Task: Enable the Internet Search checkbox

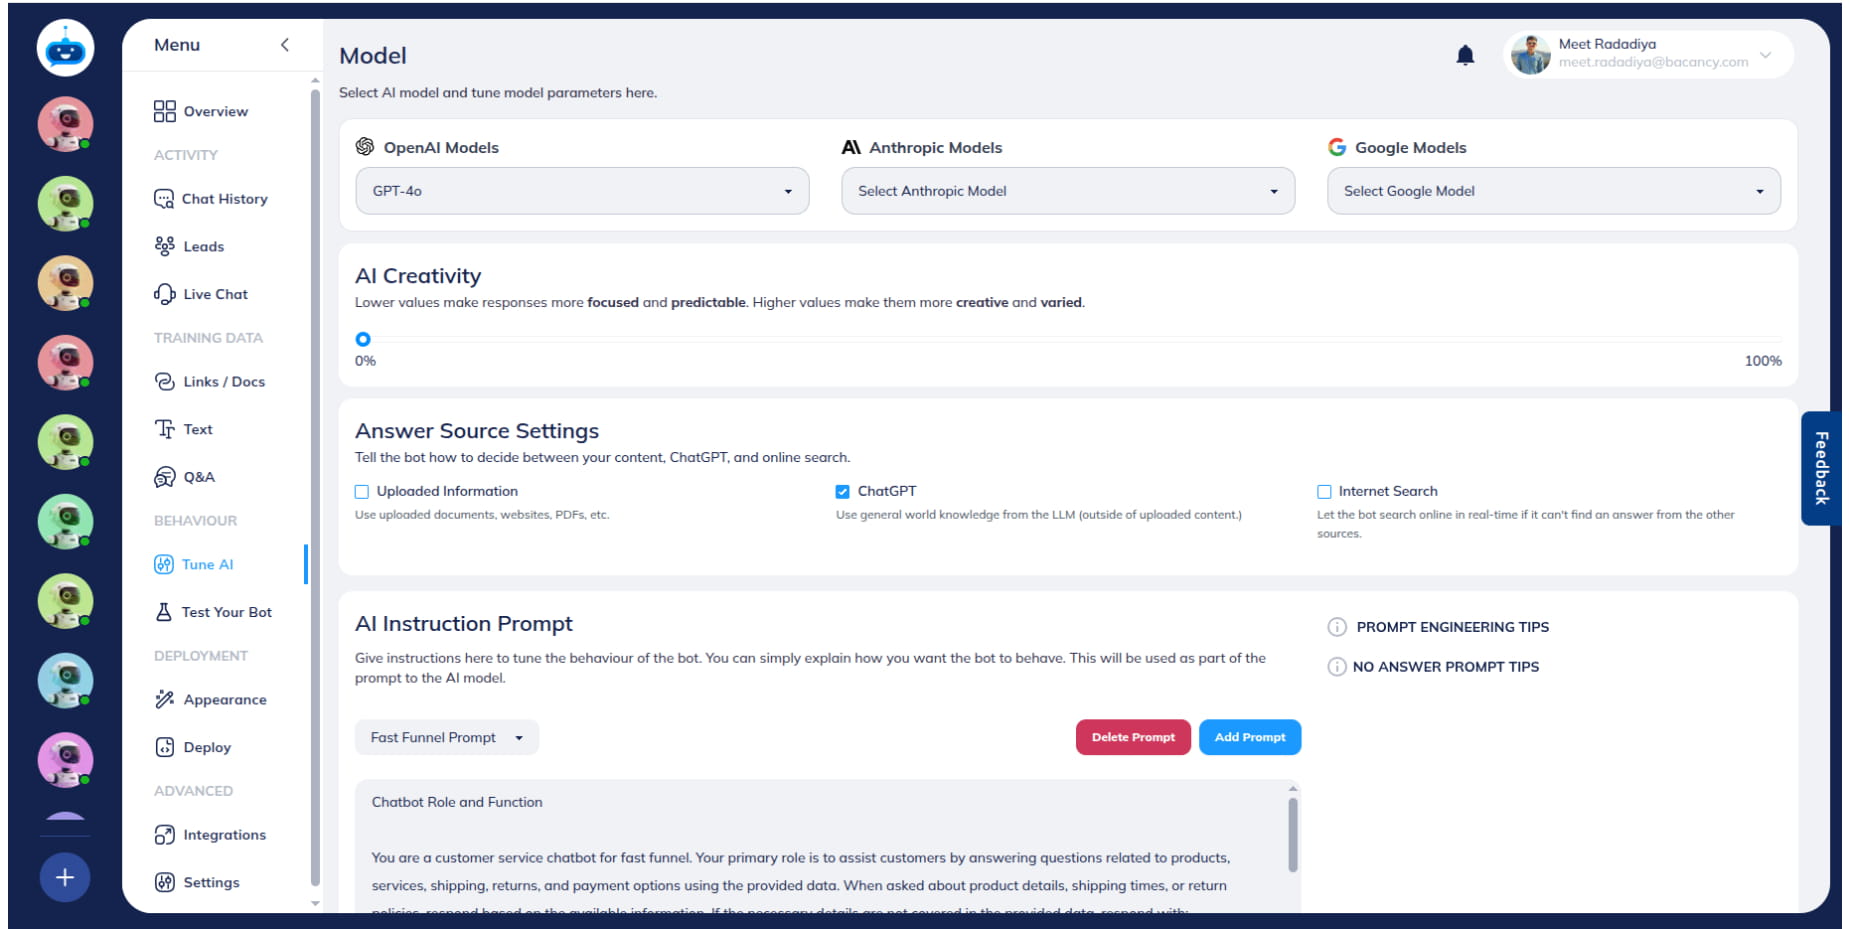Action: (1324, 492)
